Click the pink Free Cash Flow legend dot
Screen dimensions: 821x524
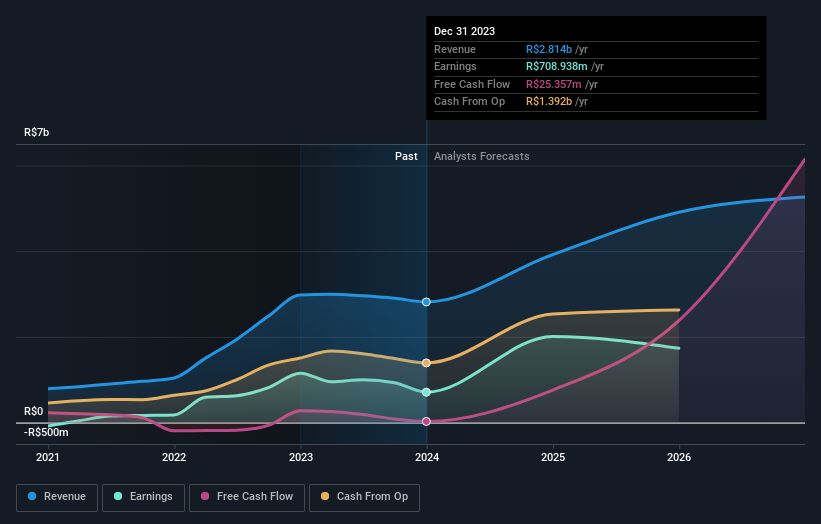[x=205, y=496]
